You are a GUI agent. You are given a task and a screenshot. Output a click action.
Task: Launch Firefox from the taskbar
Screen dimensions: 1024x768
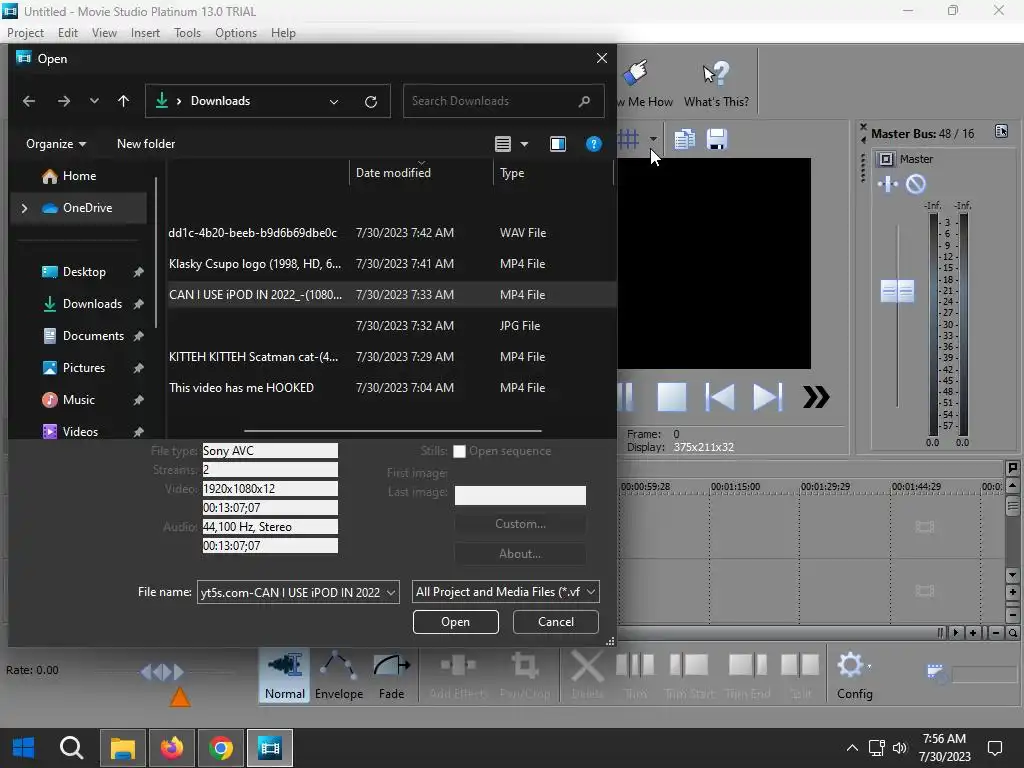point(172,748)
